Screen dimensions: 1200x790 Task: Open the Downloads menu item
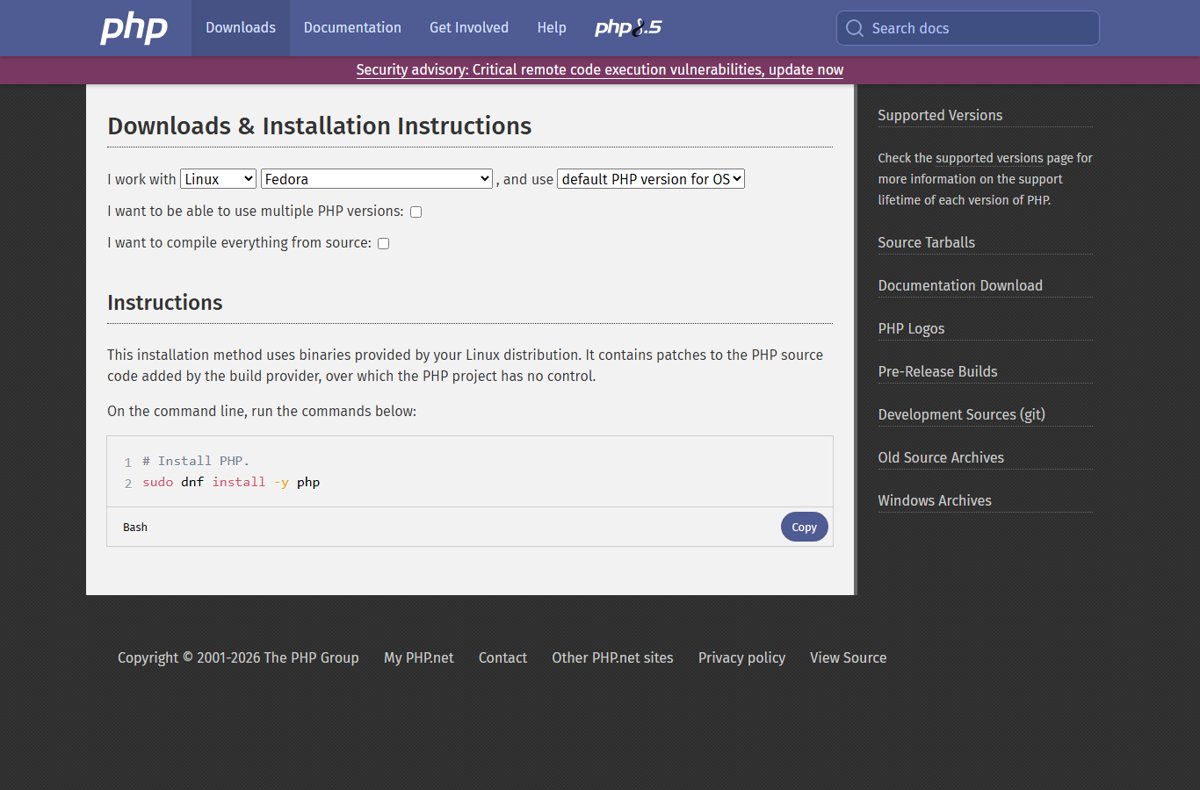click(x=240, y=28)
